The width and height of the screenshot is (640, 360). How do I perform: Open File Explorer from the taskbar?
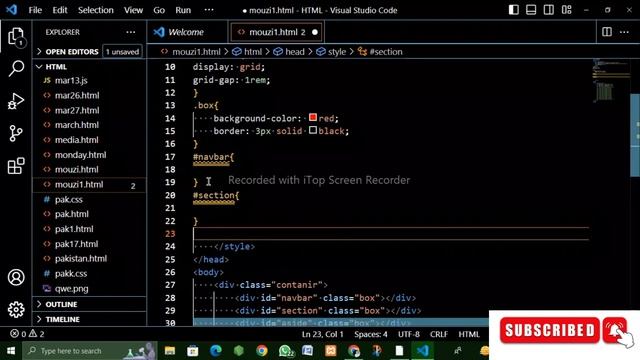[x=169, y=351]
